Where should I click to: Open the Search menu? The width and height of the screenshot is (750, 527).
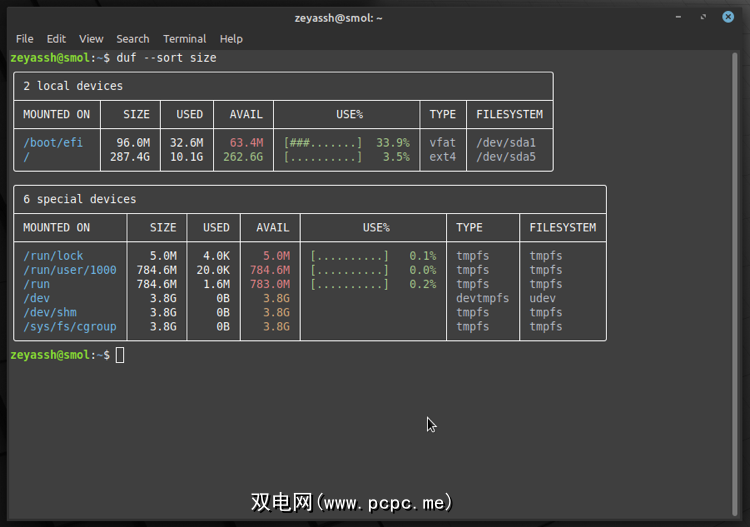click(x=132, y=39)
